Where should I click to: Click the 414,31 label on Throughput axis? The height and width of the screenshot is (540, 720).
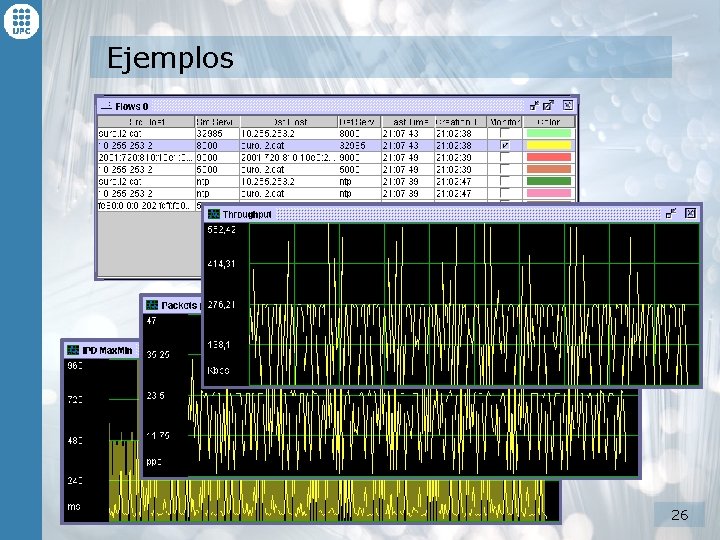[221, 264]
